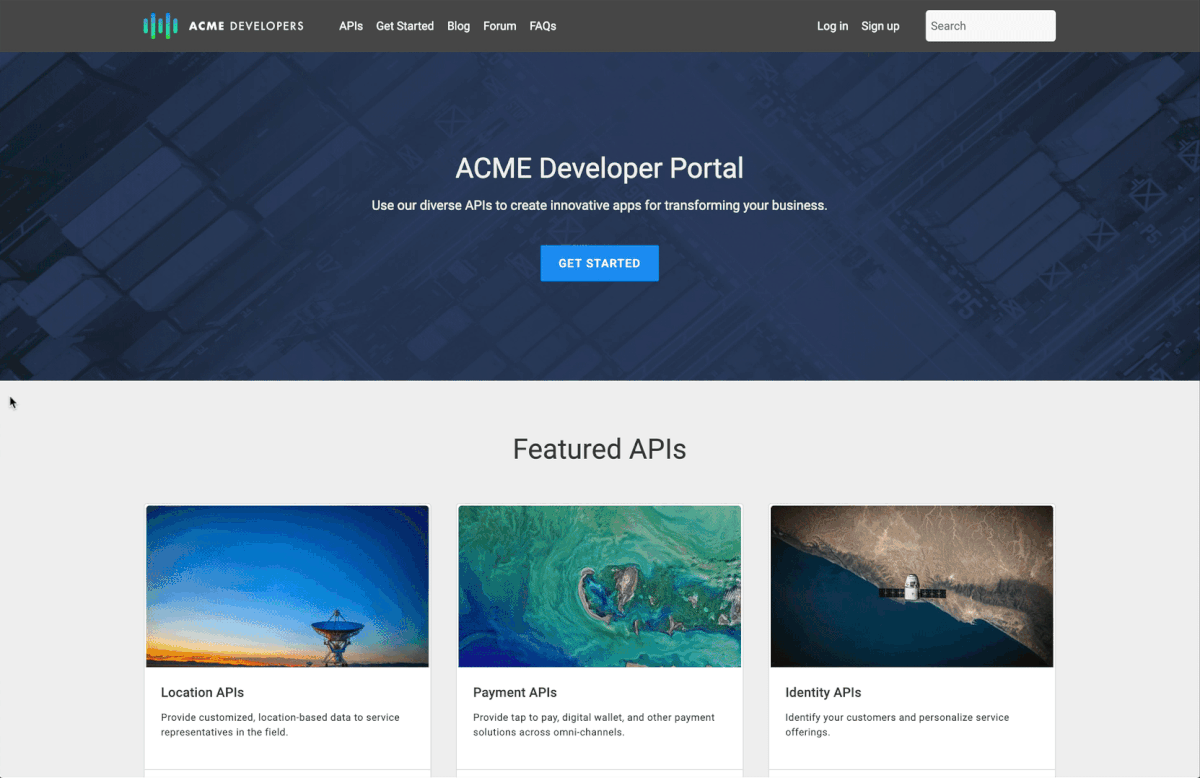Select the Identity APIs card title
The width and height of the screenshot is (1200, 778).
[823, 692]
